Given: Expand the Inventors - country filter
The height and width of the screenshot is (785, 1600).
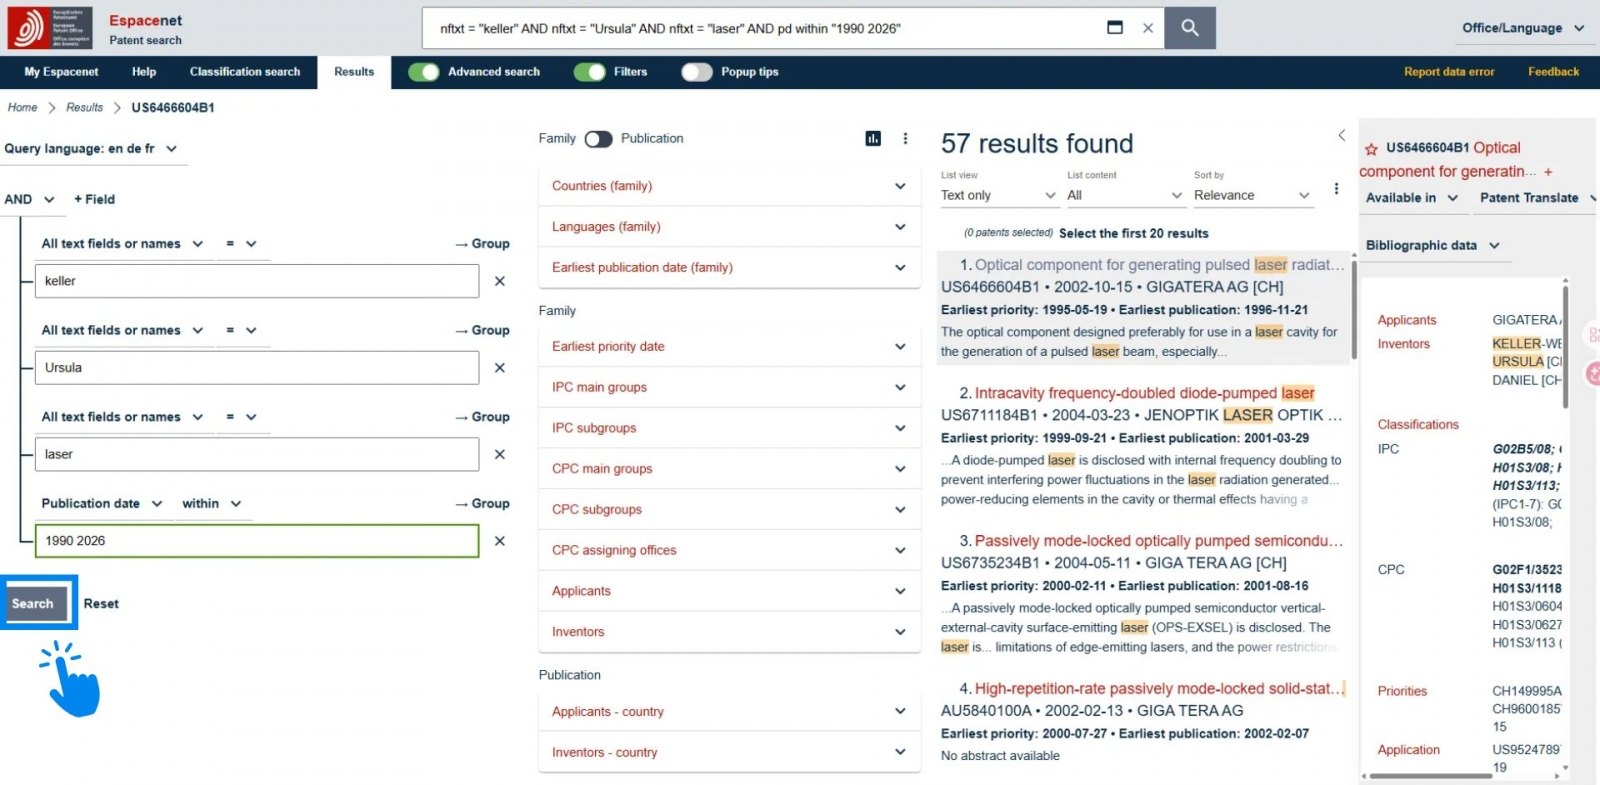Looking at the screenshot, I should [x=729, y=753].
